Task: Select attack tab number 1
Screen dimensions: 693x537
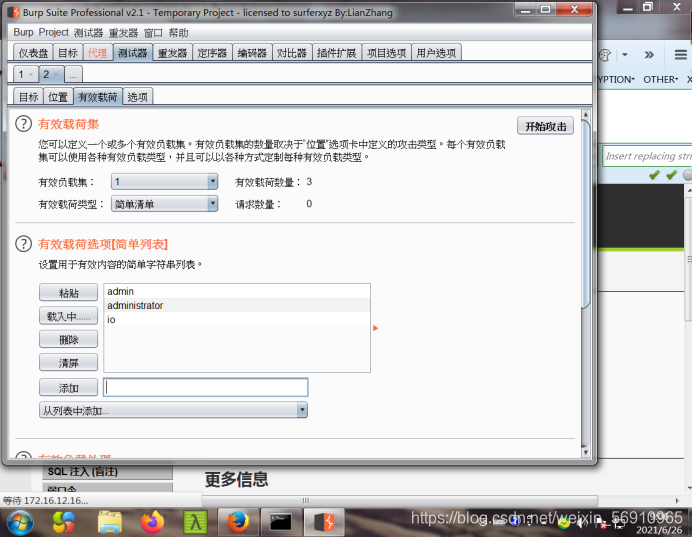Action: [x=21, y=74]
